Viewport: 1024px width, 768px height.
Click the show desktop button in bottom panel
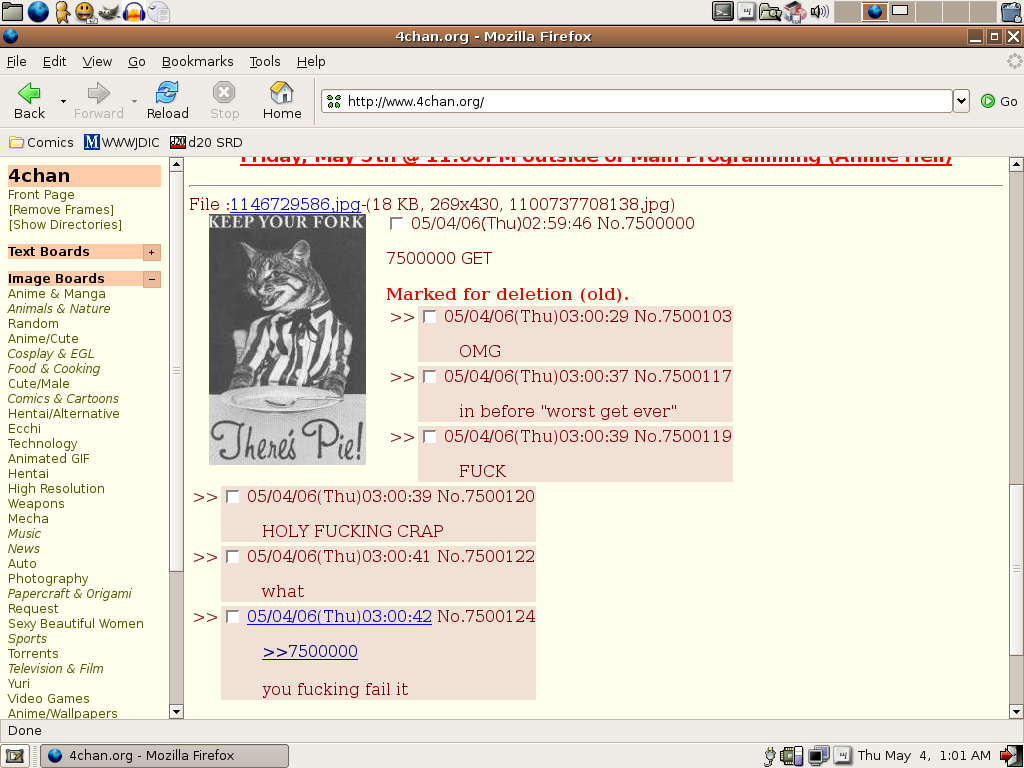[x=14, y=756]
